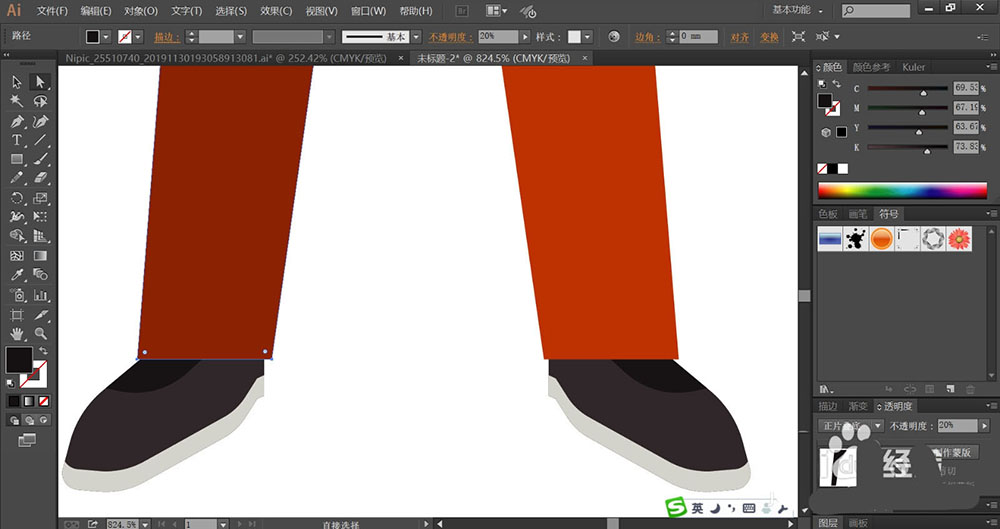Click the 变换 transform link
This screenshot has width=1000, height=529.
pos(768,37)
